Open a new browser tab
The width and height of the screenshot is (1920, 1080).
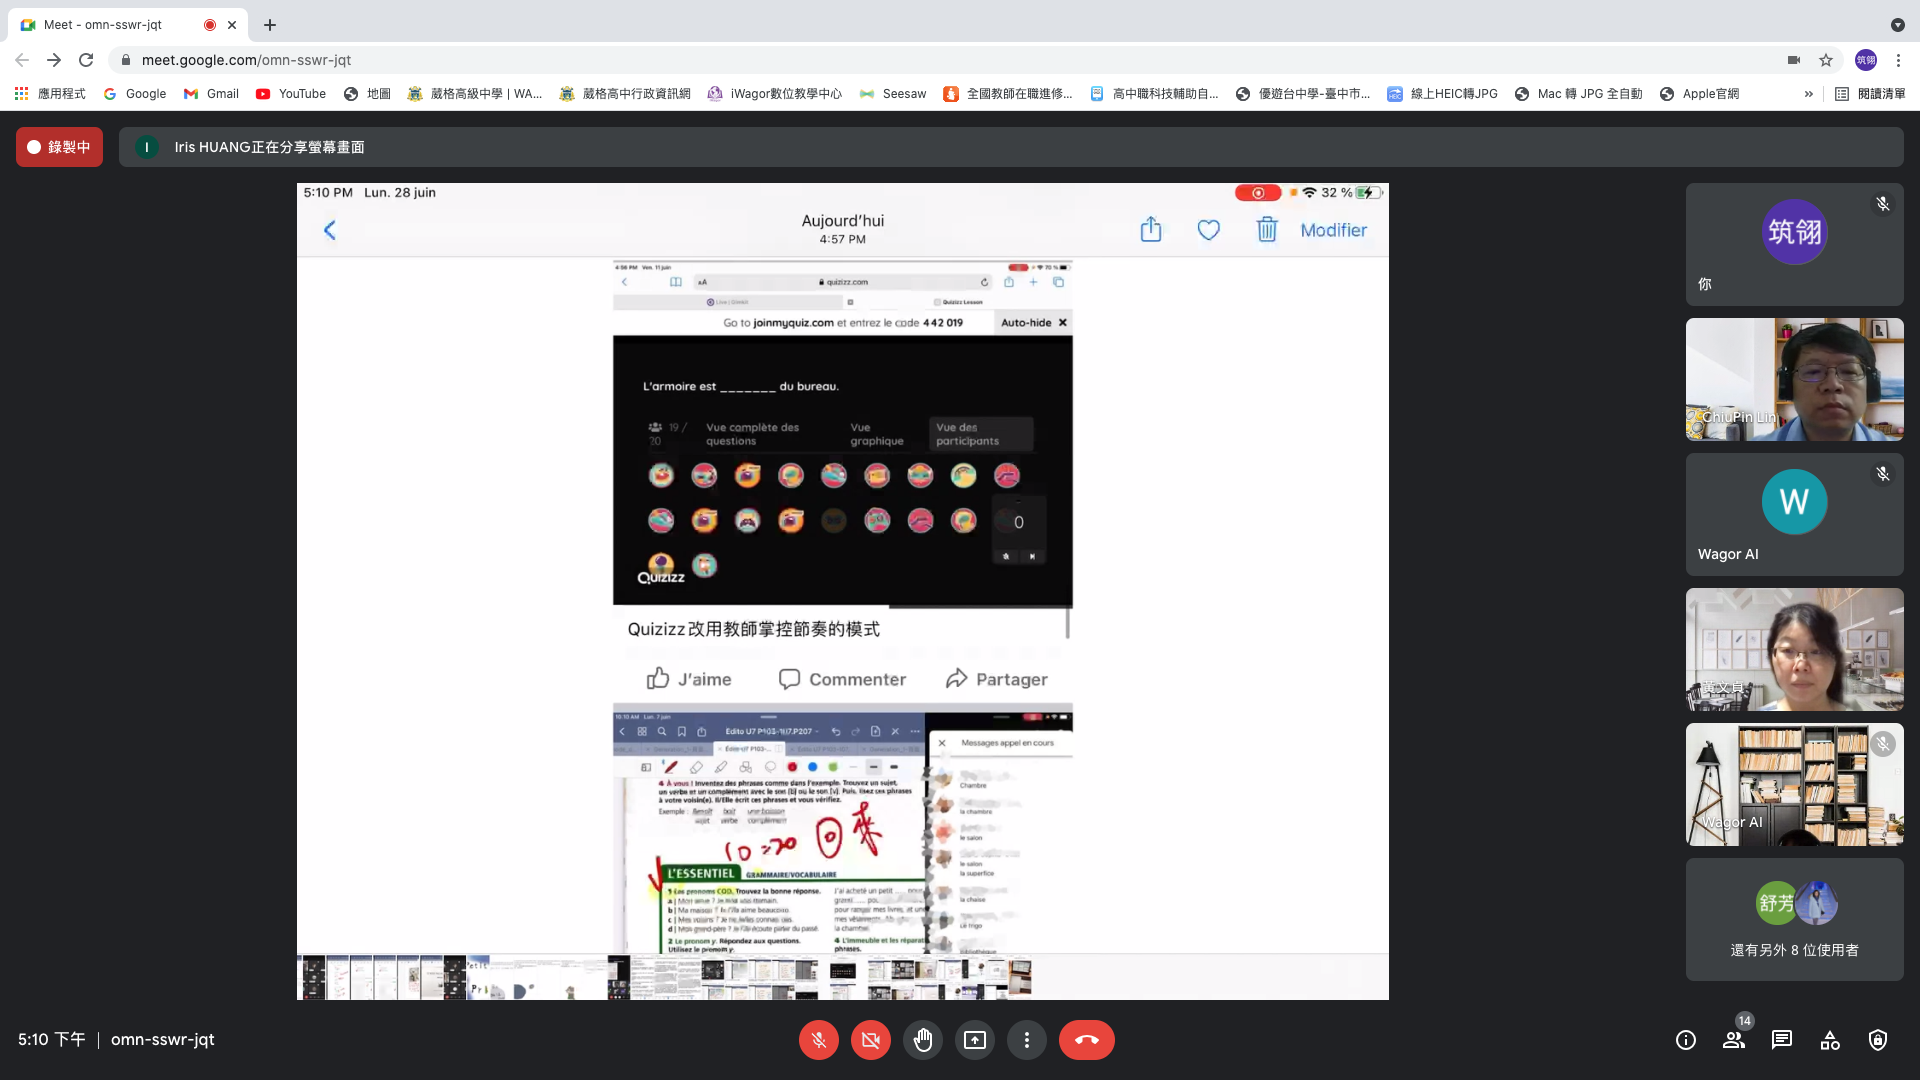click(270, 24)
